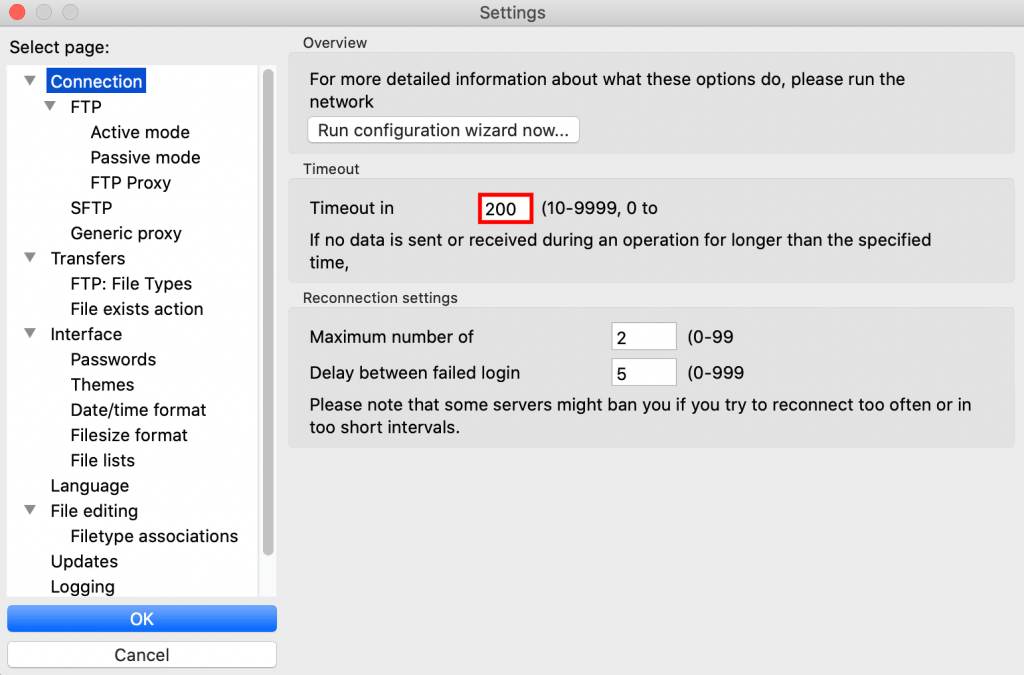The width and height of the screenshot is (1024, 675).
Task: Collapse the Connection tree section
Action: point(29,80)
